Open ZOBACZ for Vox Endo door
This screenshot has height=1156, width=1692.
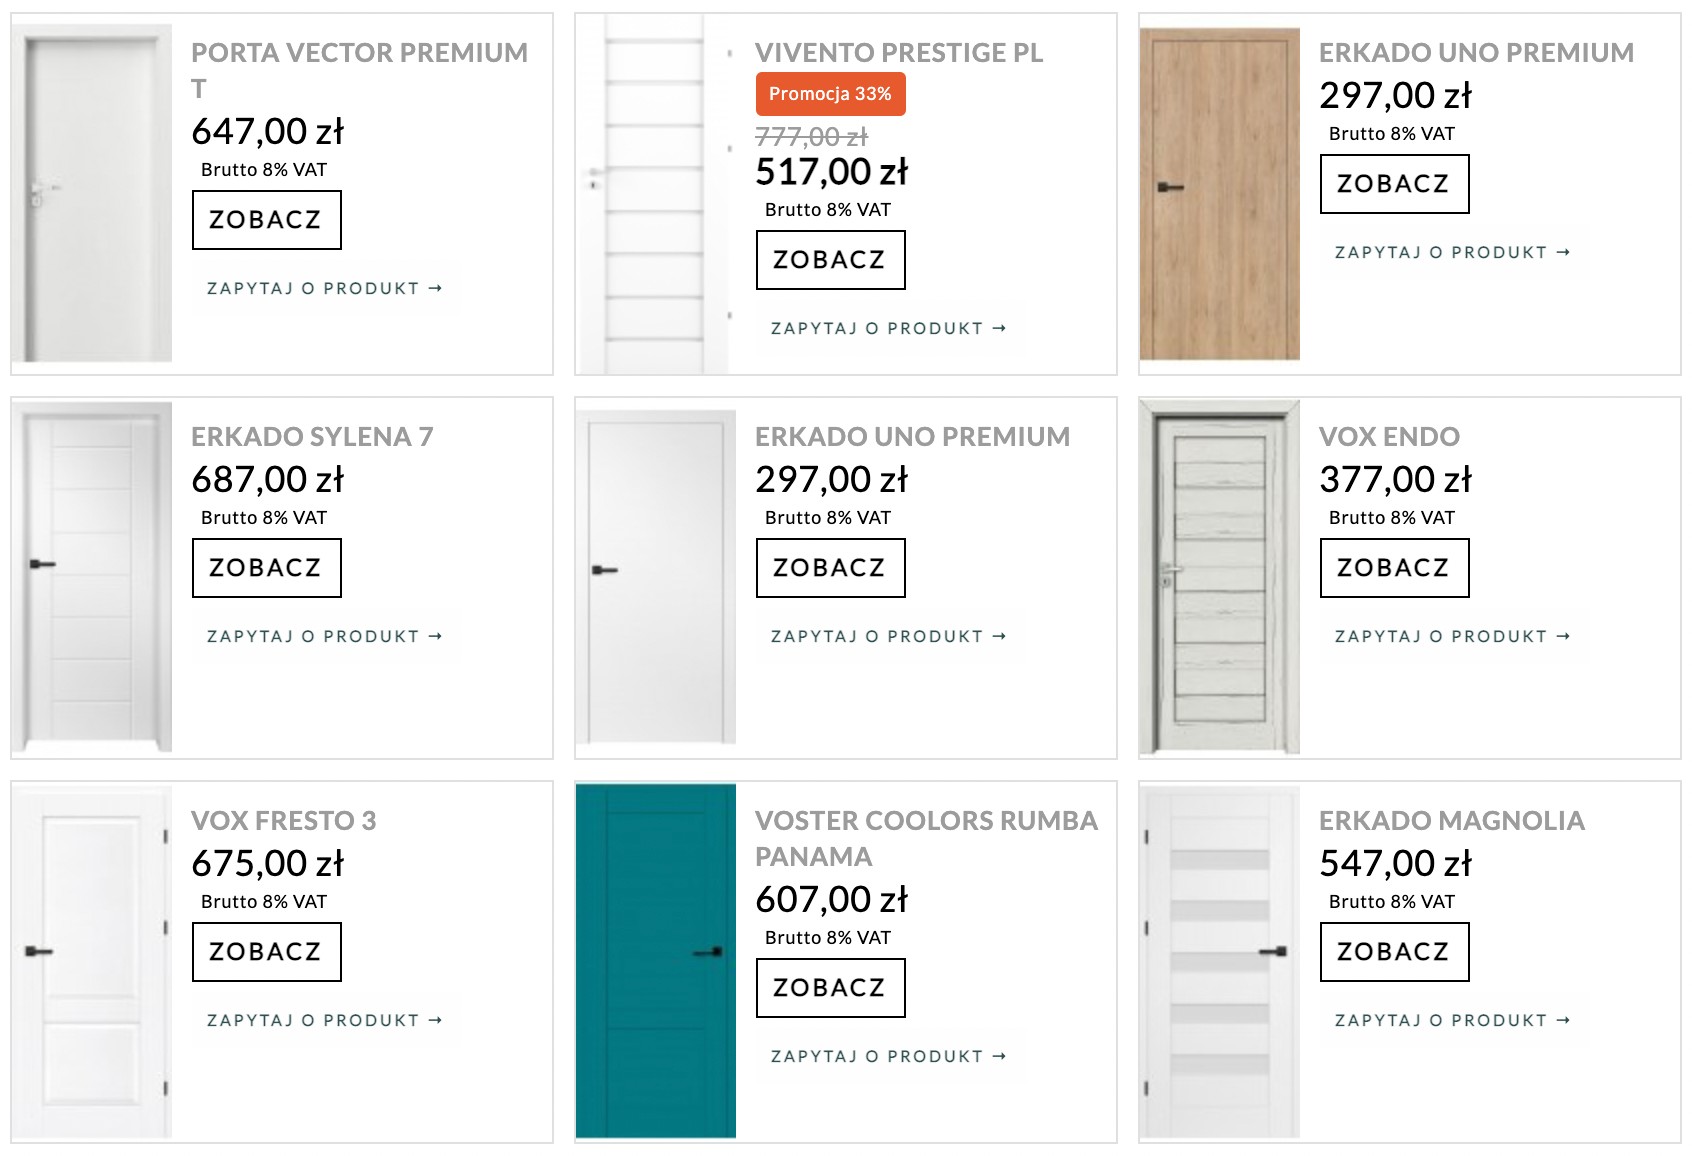[1395, 568]
